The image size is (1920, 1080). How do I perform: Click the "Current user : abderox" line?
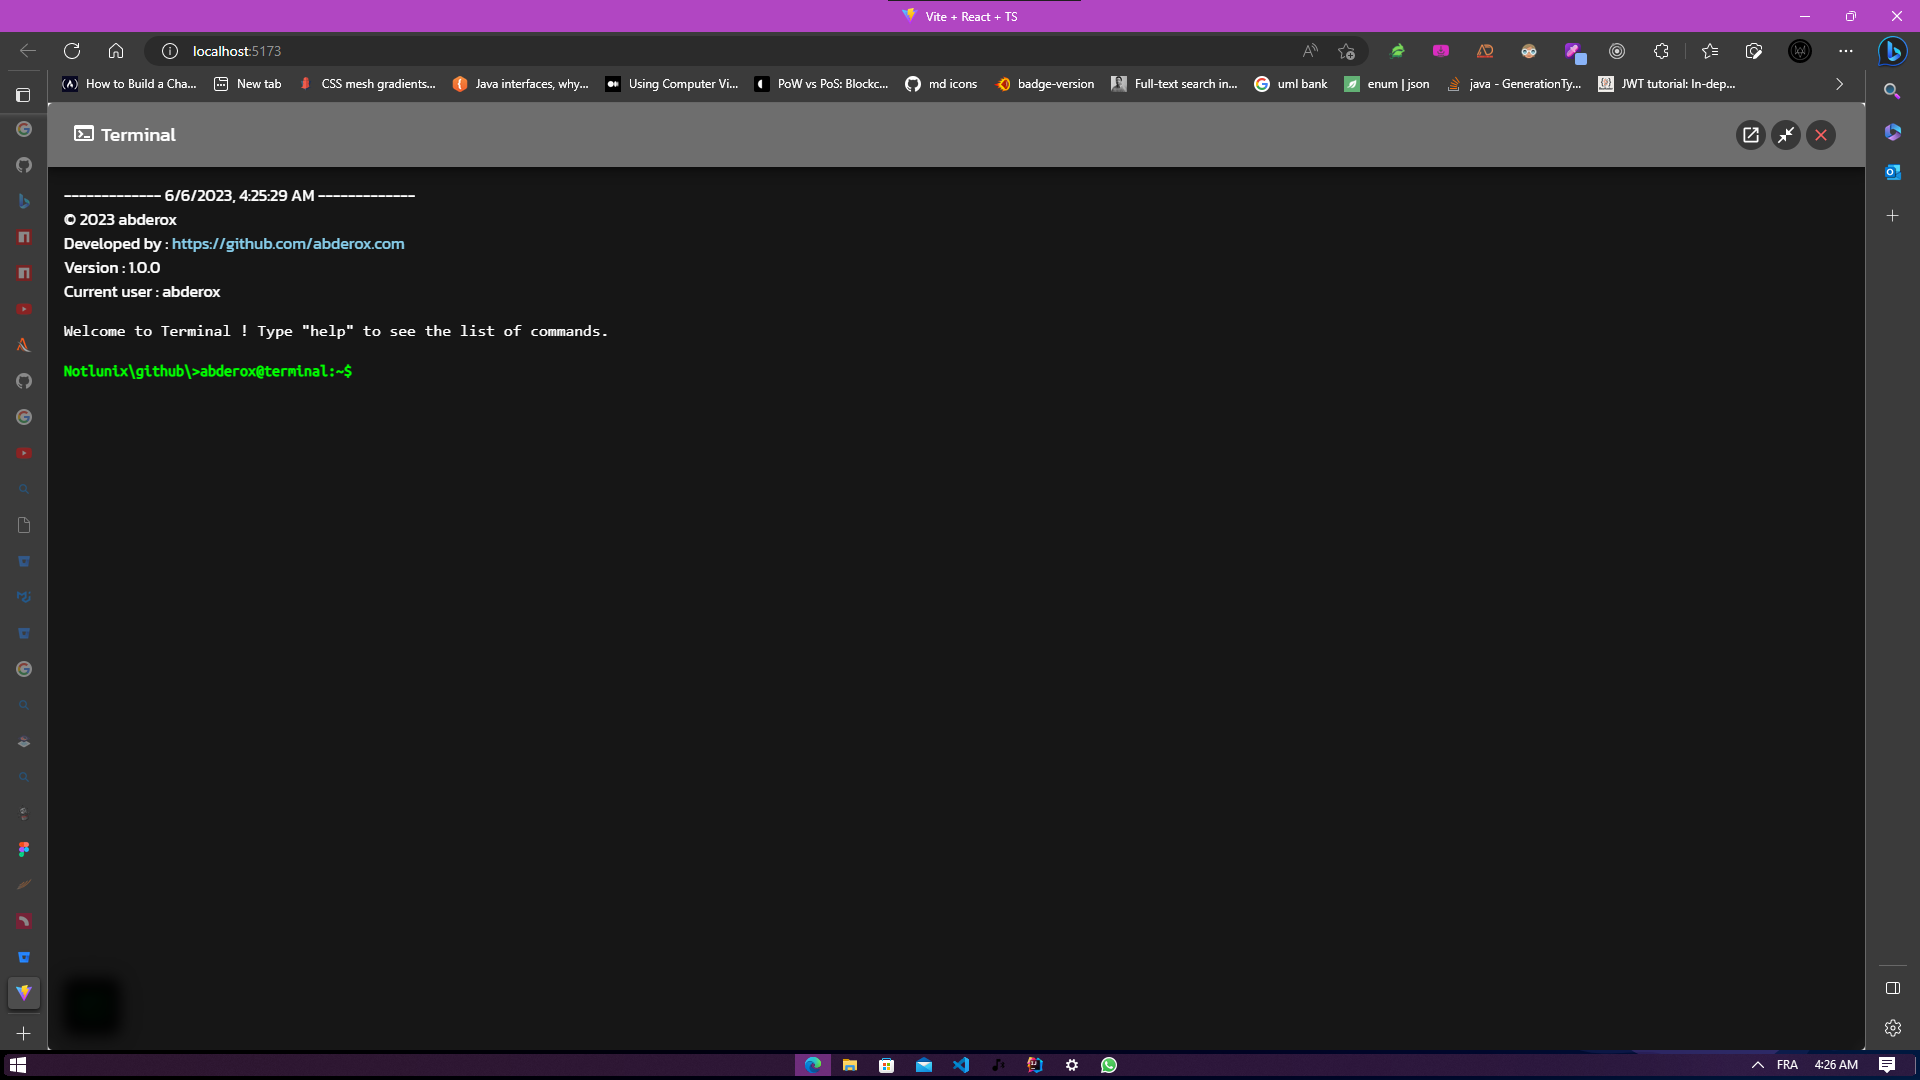click(x=142, y=292)
